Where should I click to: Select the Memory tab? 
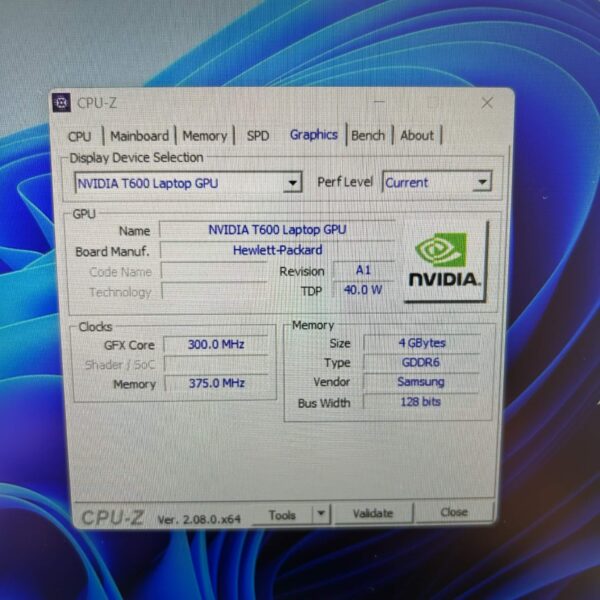205,136
